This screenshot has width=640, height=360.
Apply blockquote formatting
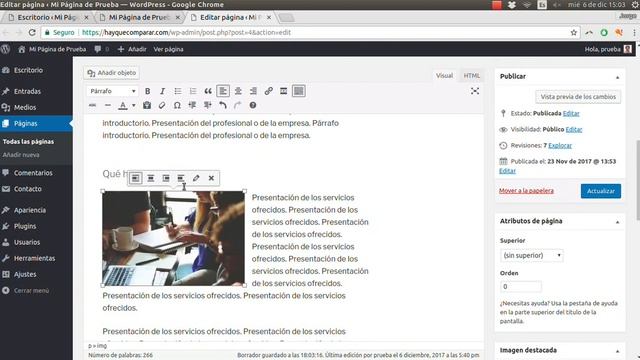click(208, 91)
